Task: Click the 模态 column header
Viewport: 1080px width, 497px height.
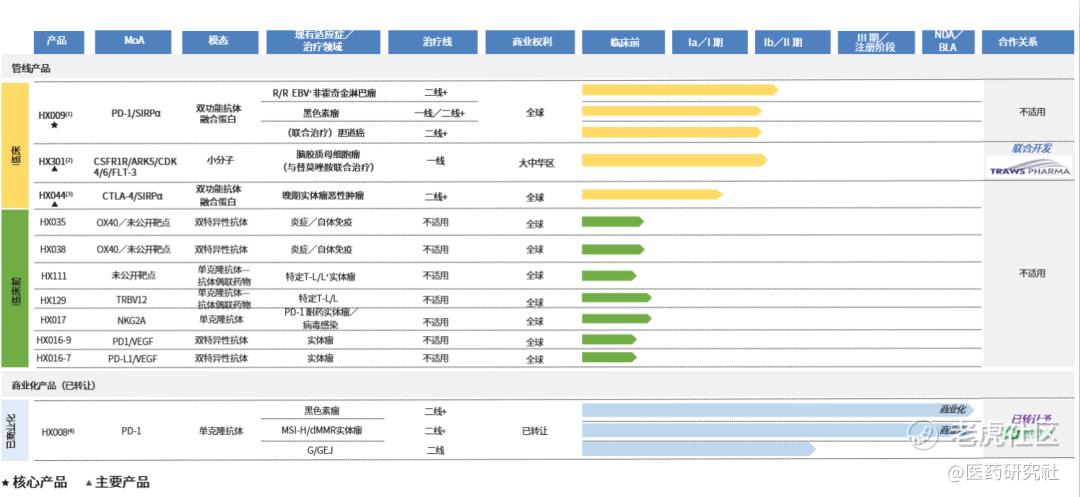Action: point(220,42)
